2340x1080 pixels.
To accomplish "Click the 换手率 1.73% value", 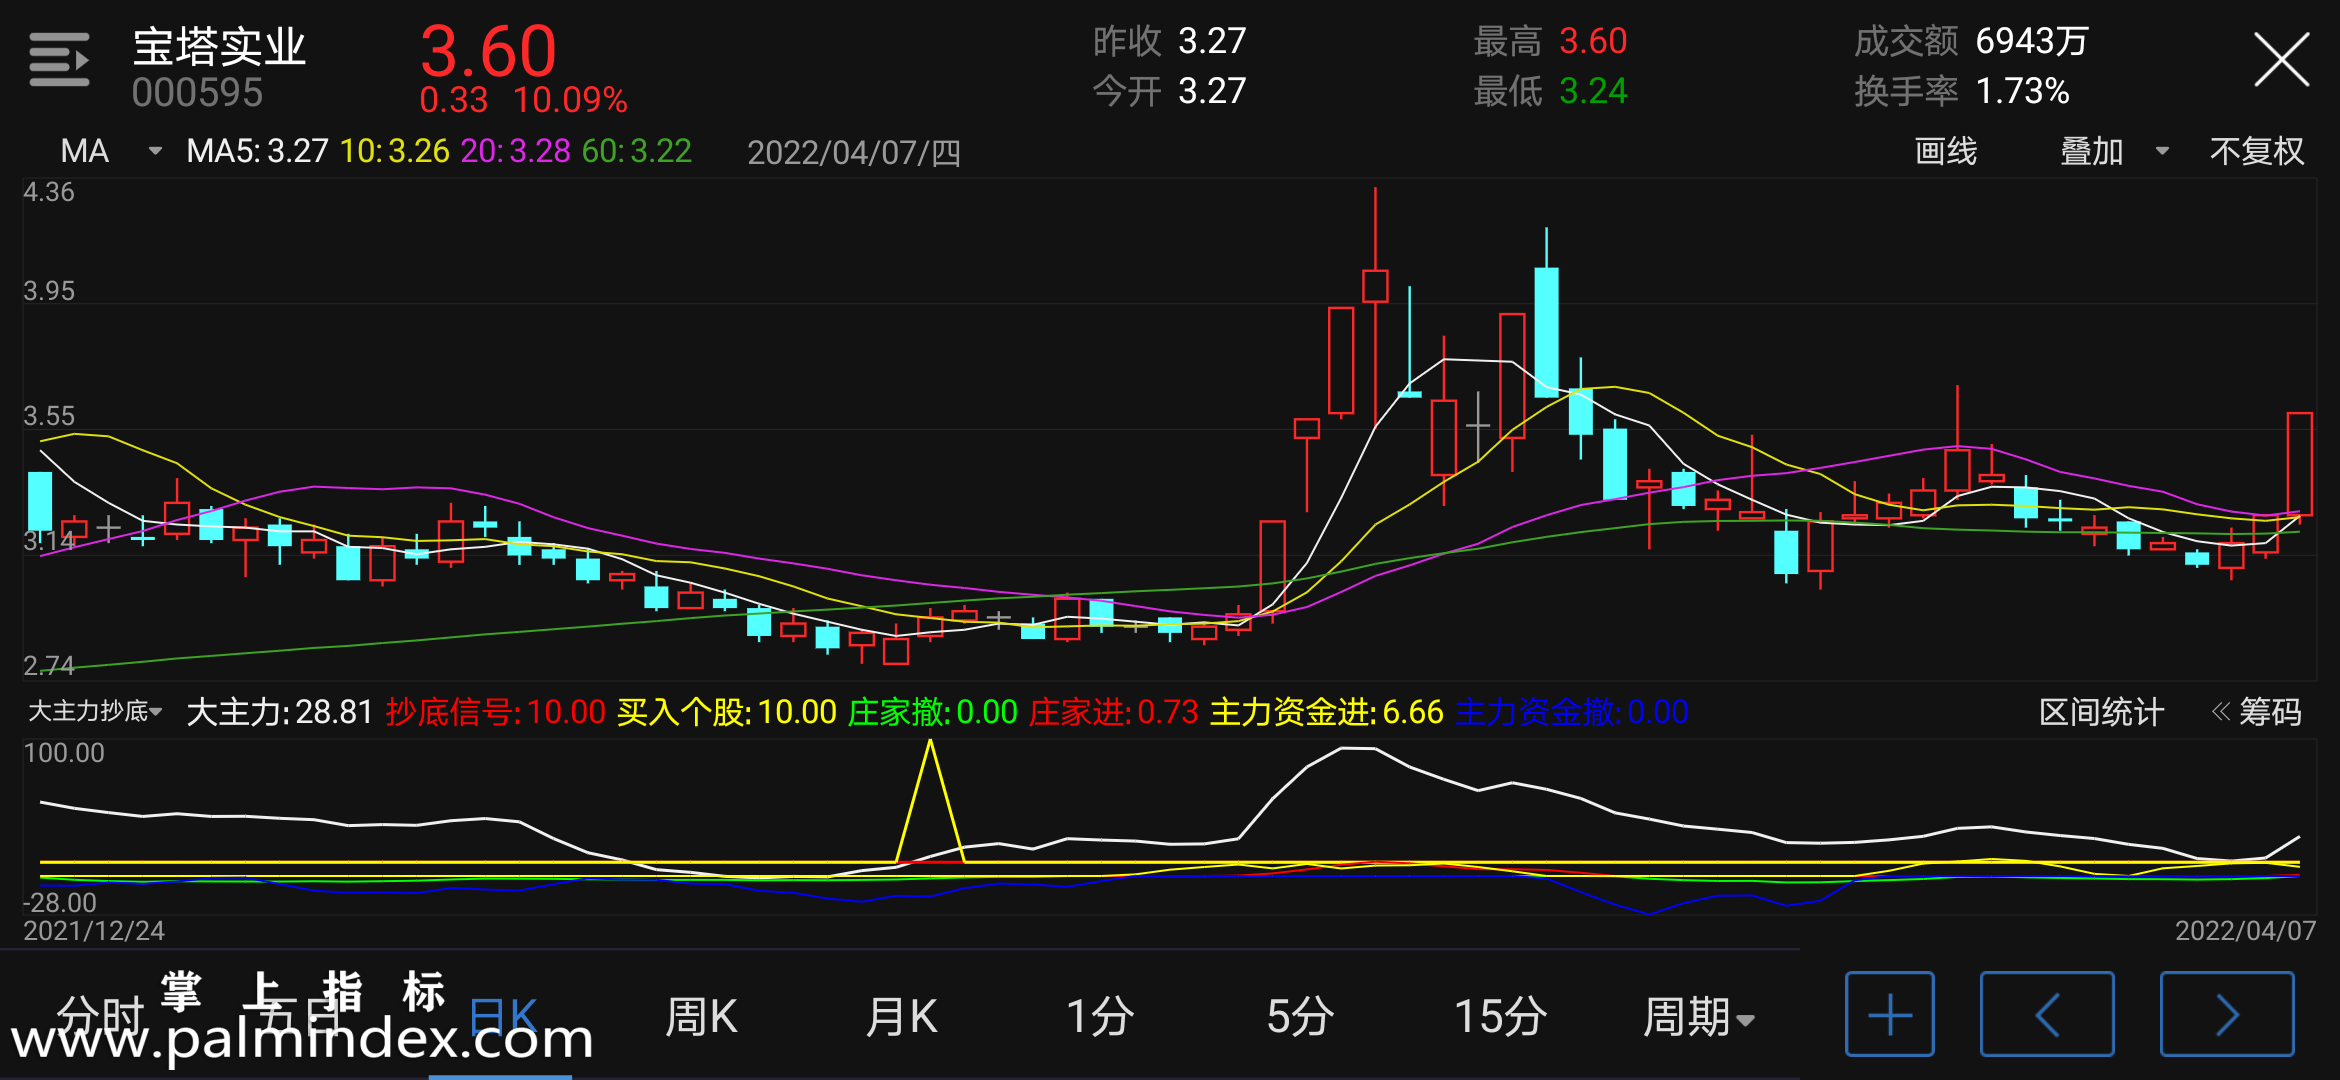I will click(1961, 91).
